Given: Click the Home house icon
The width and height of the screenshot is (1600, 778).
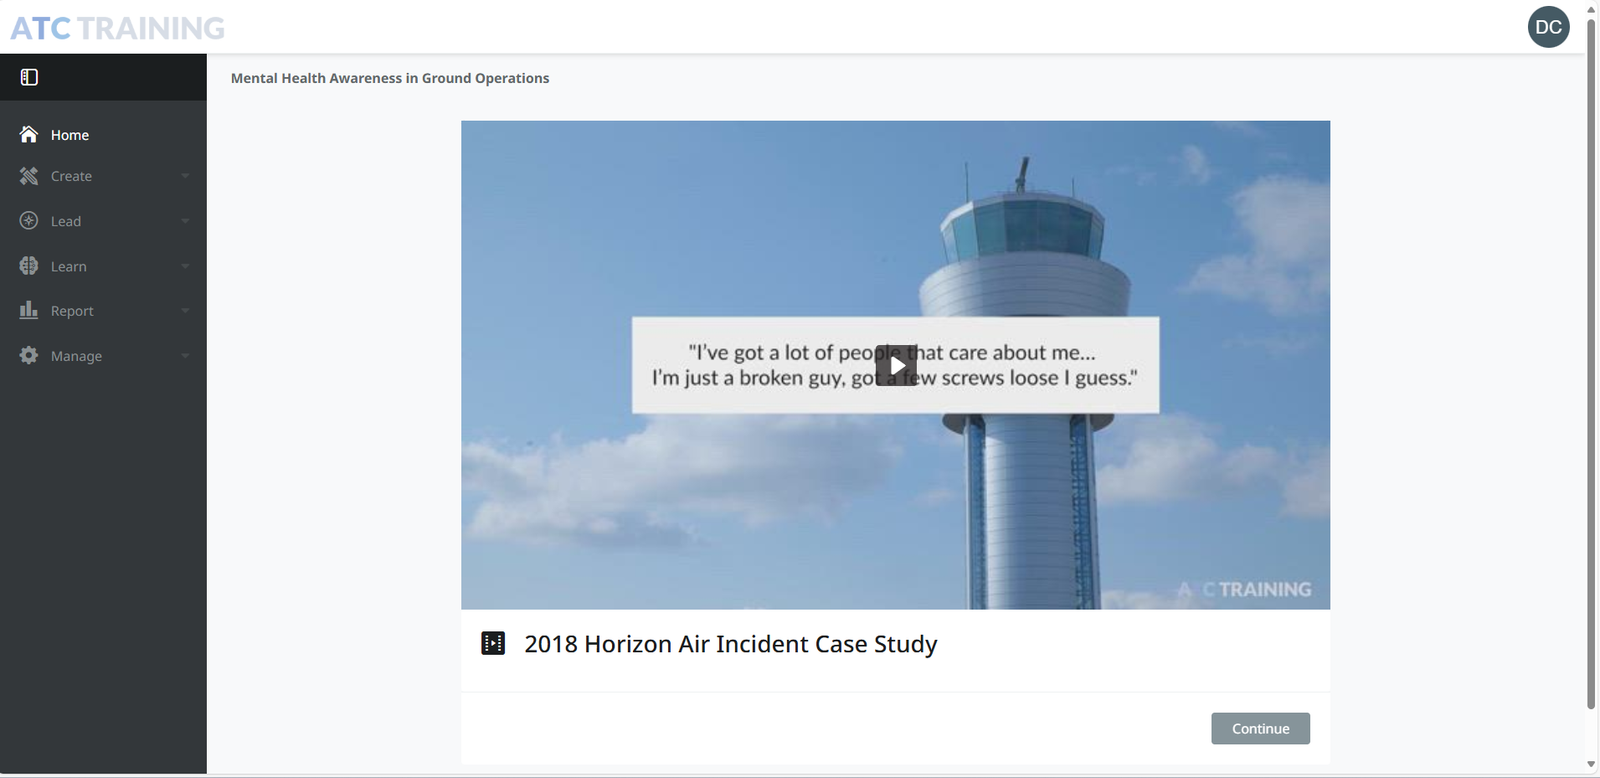Looking at the screenshot, I should pyautogui.click(x=29, y=135).
